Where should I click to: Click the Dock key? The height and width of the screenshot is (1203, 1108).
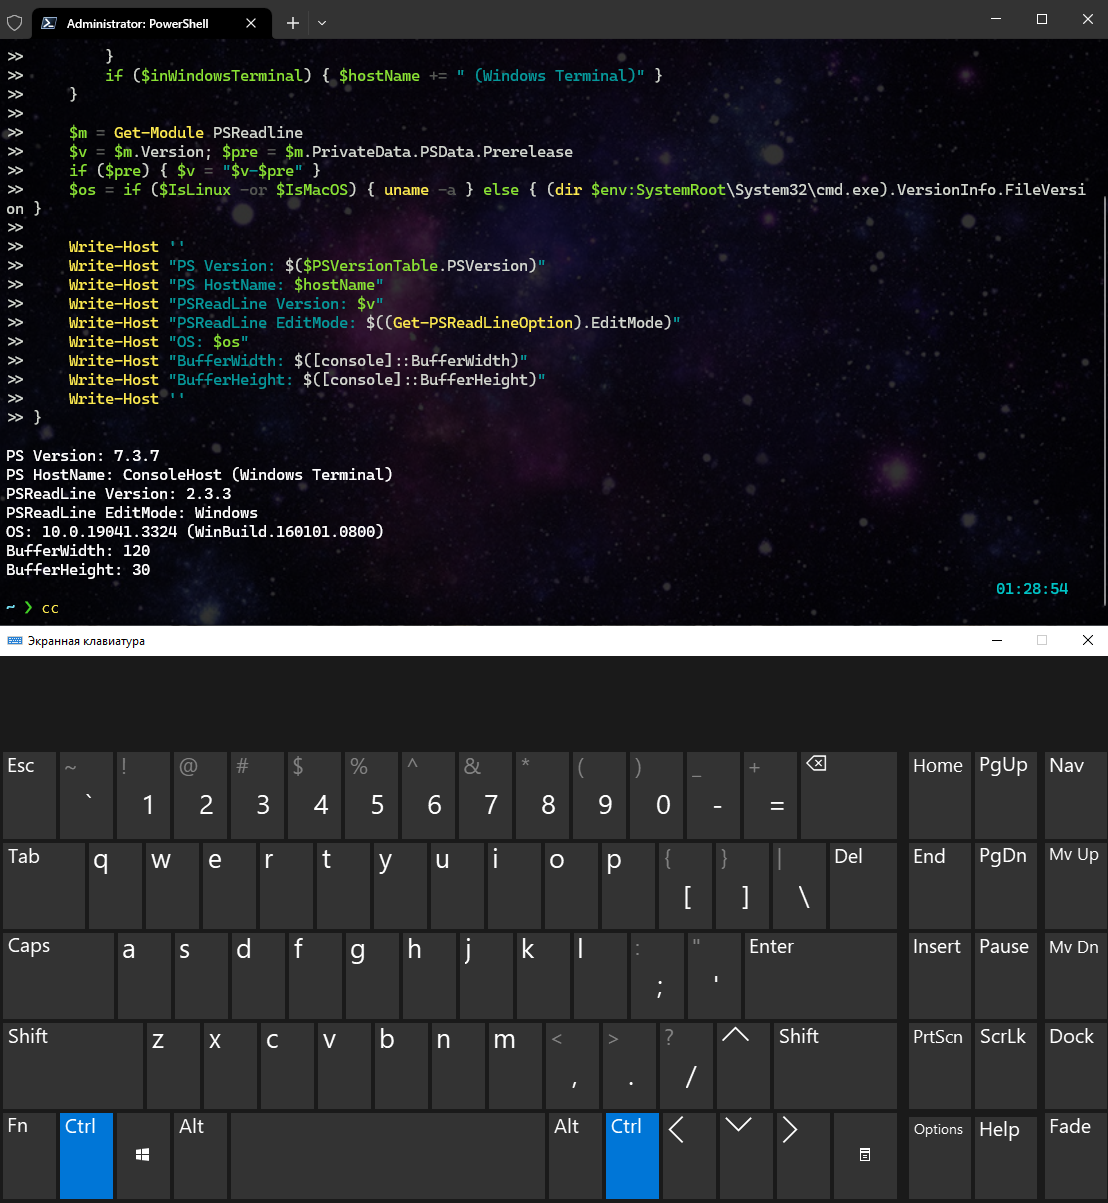(1074, 1065)
